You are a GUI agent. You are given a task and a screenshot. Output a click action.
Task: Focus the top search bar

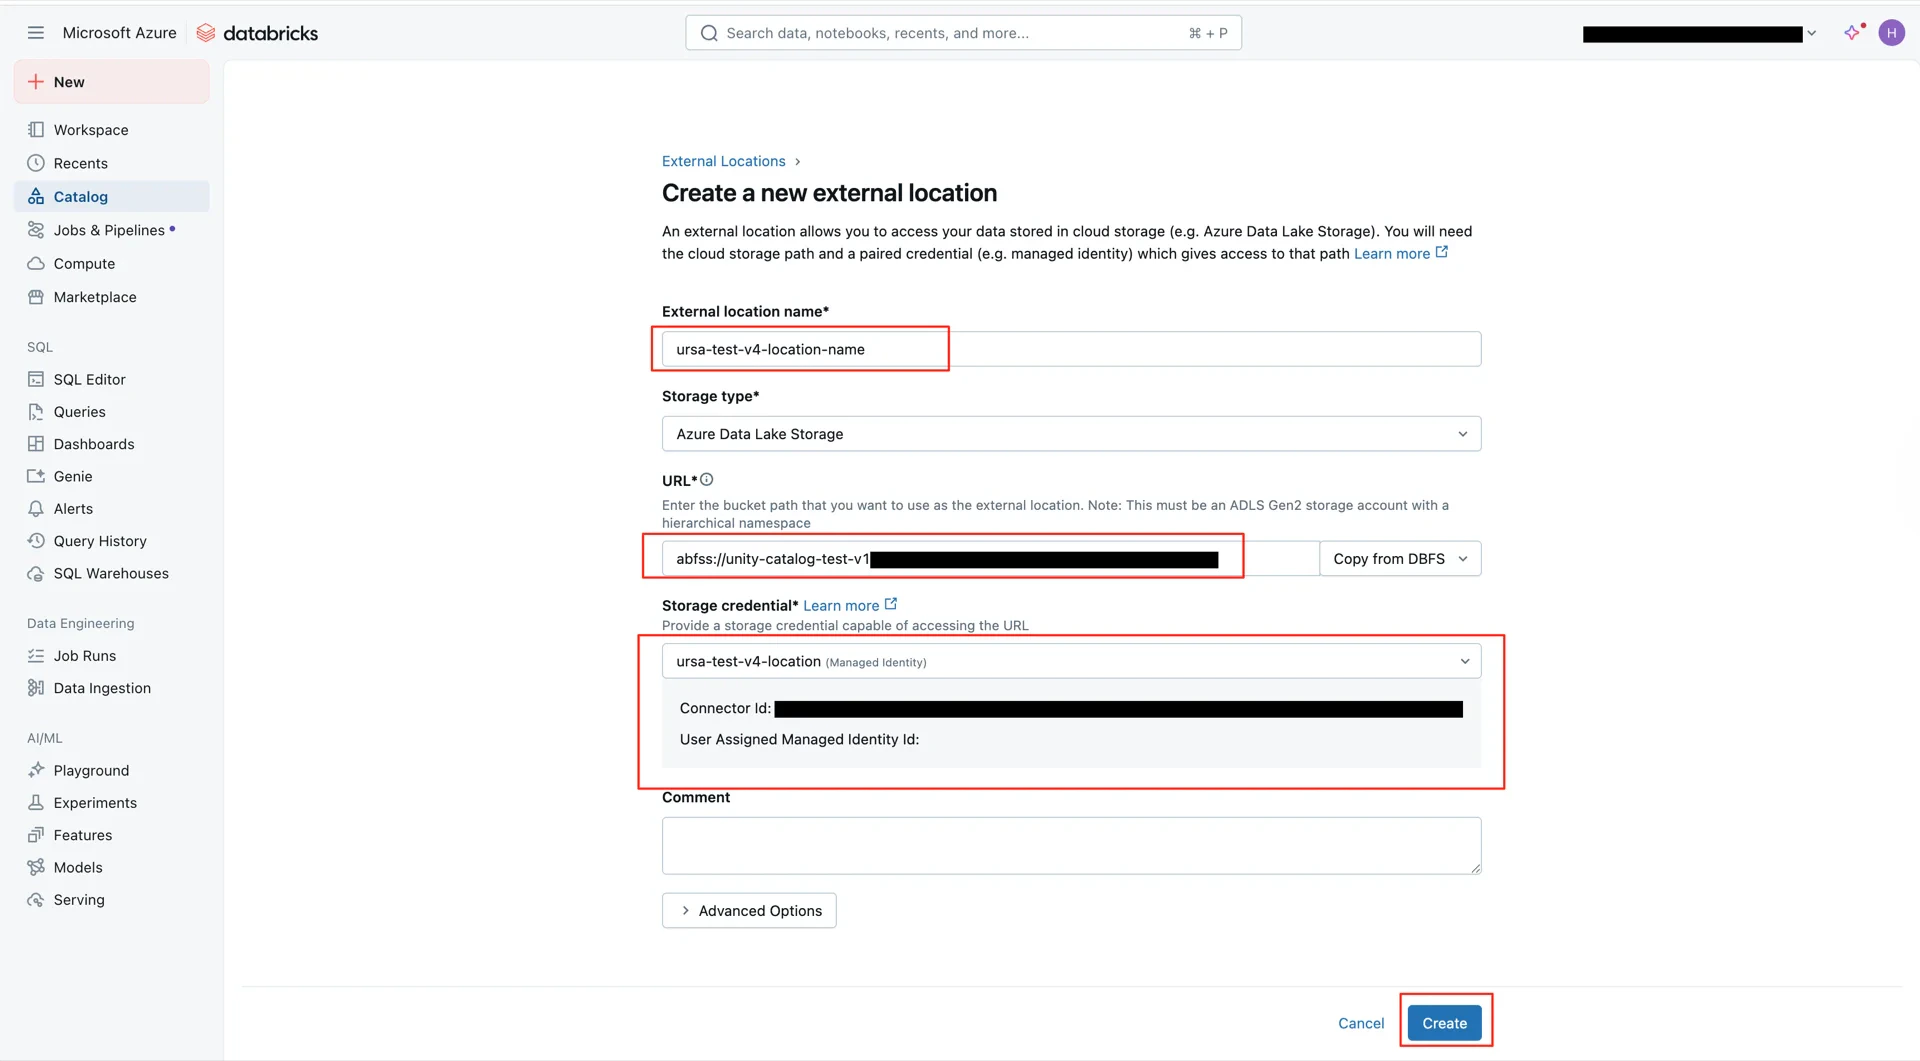coord(963,33)
